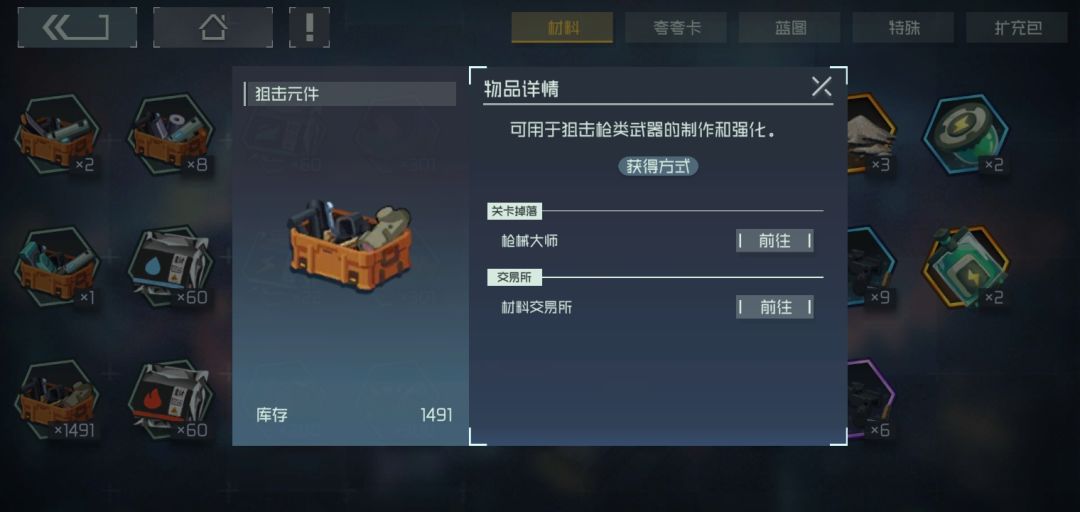Switch to the 夸夸卡 tab
The width and height of the screenshot is (1080, 512).
coord(676,28)
